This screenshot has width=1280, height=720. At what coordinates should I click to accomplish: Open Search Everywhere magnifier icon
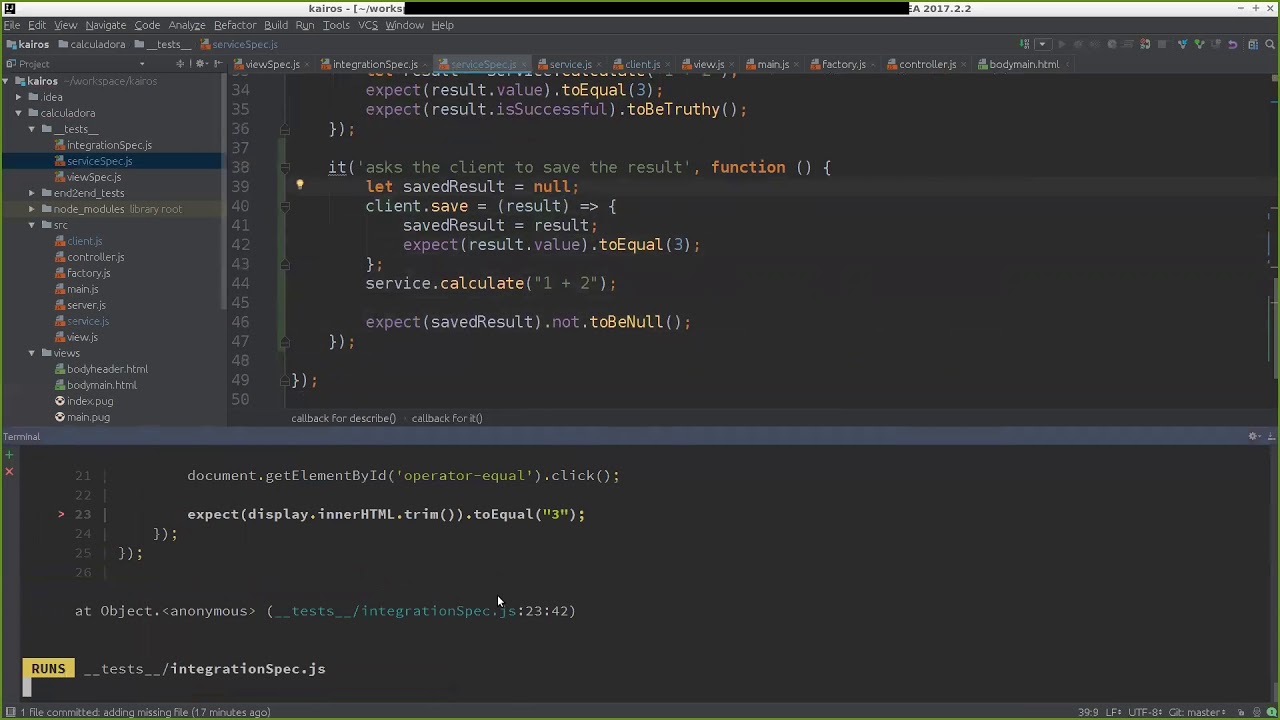point(1268,44)
